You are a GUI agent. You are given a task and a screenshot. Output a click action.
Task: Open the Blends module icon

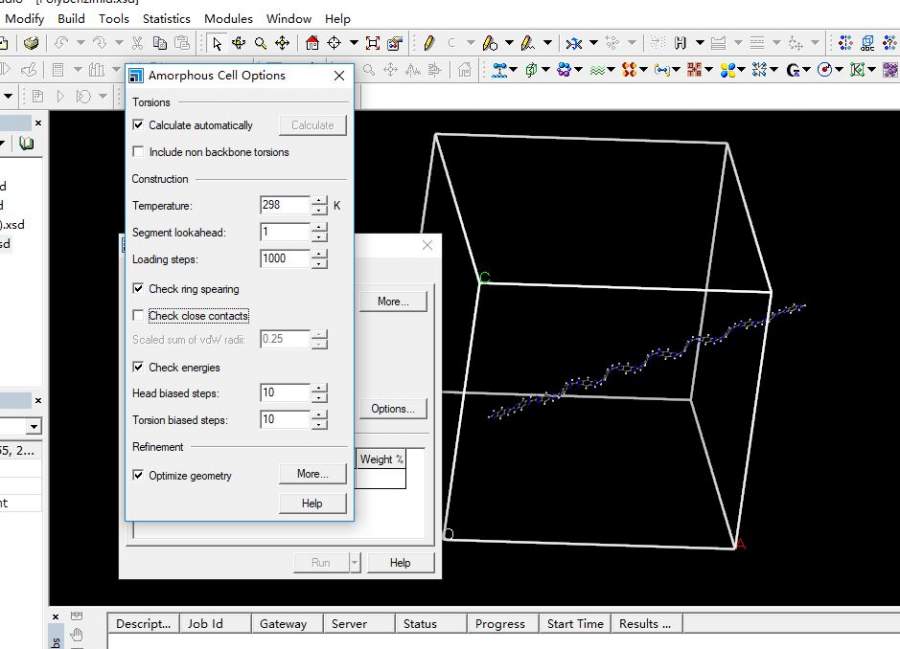(x=564, y=70)
